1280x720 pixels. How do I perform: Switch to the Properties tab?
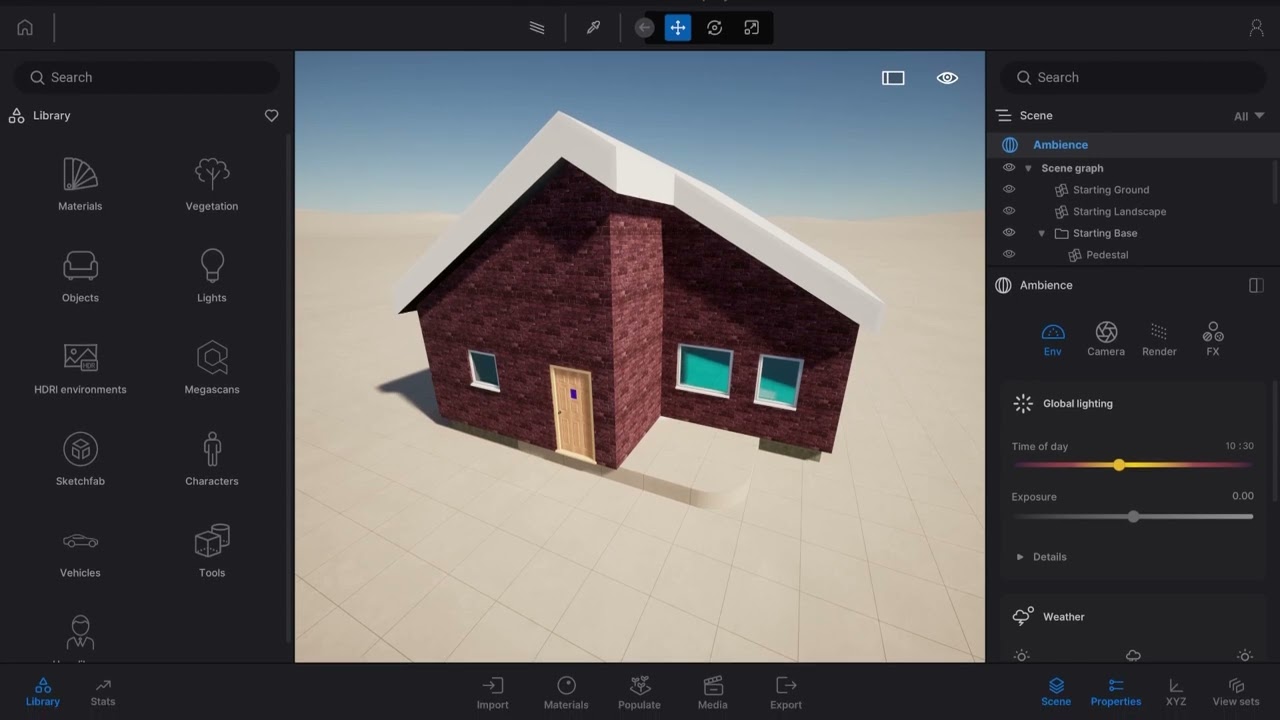pos(1116,692)
